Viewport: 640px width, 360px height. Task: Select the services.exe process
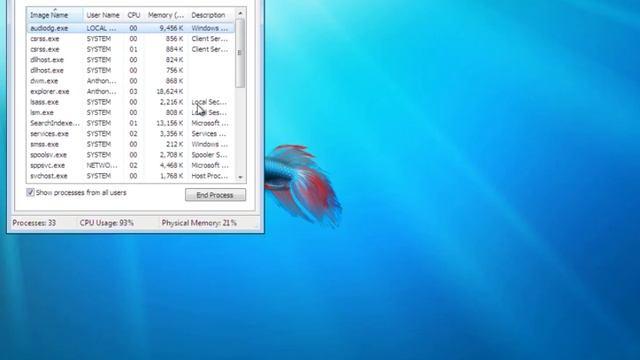coord(131,134)
